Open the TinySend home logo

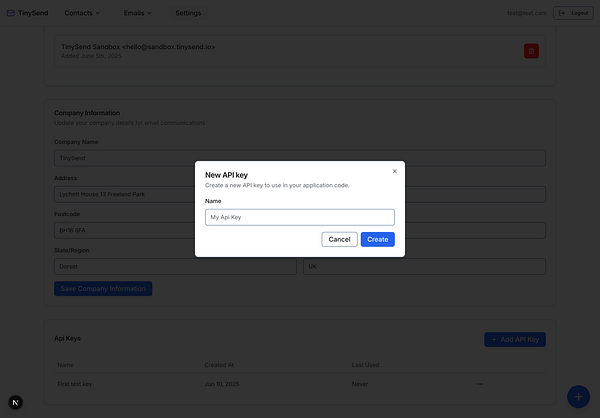pyautogui.click(x=28, y=13)
